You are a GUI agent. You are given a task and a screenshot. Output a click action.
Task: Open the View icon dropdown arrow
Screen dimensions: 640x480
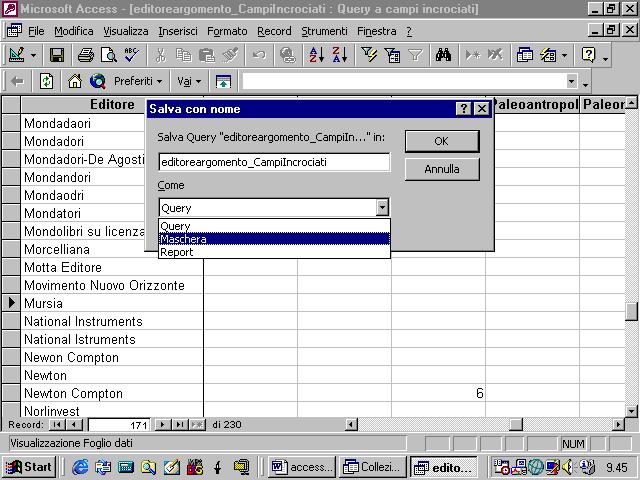(33, 55)
